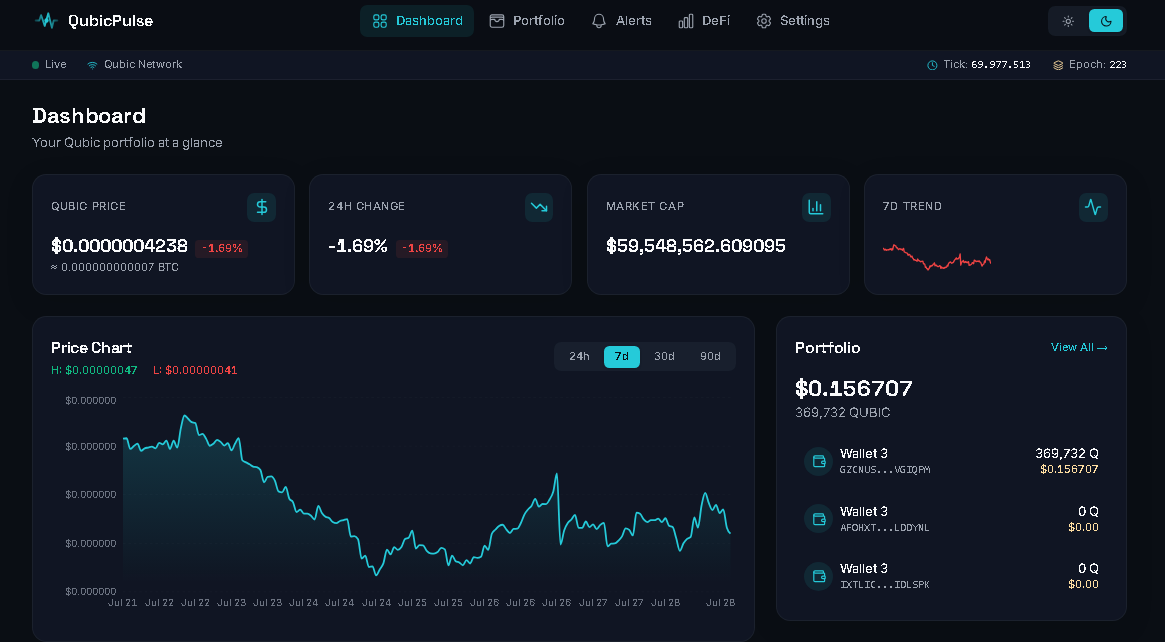The image size is (1165, 642).
Task: Switch to light theme sun icon
Action: click(x=1068, y=21)
